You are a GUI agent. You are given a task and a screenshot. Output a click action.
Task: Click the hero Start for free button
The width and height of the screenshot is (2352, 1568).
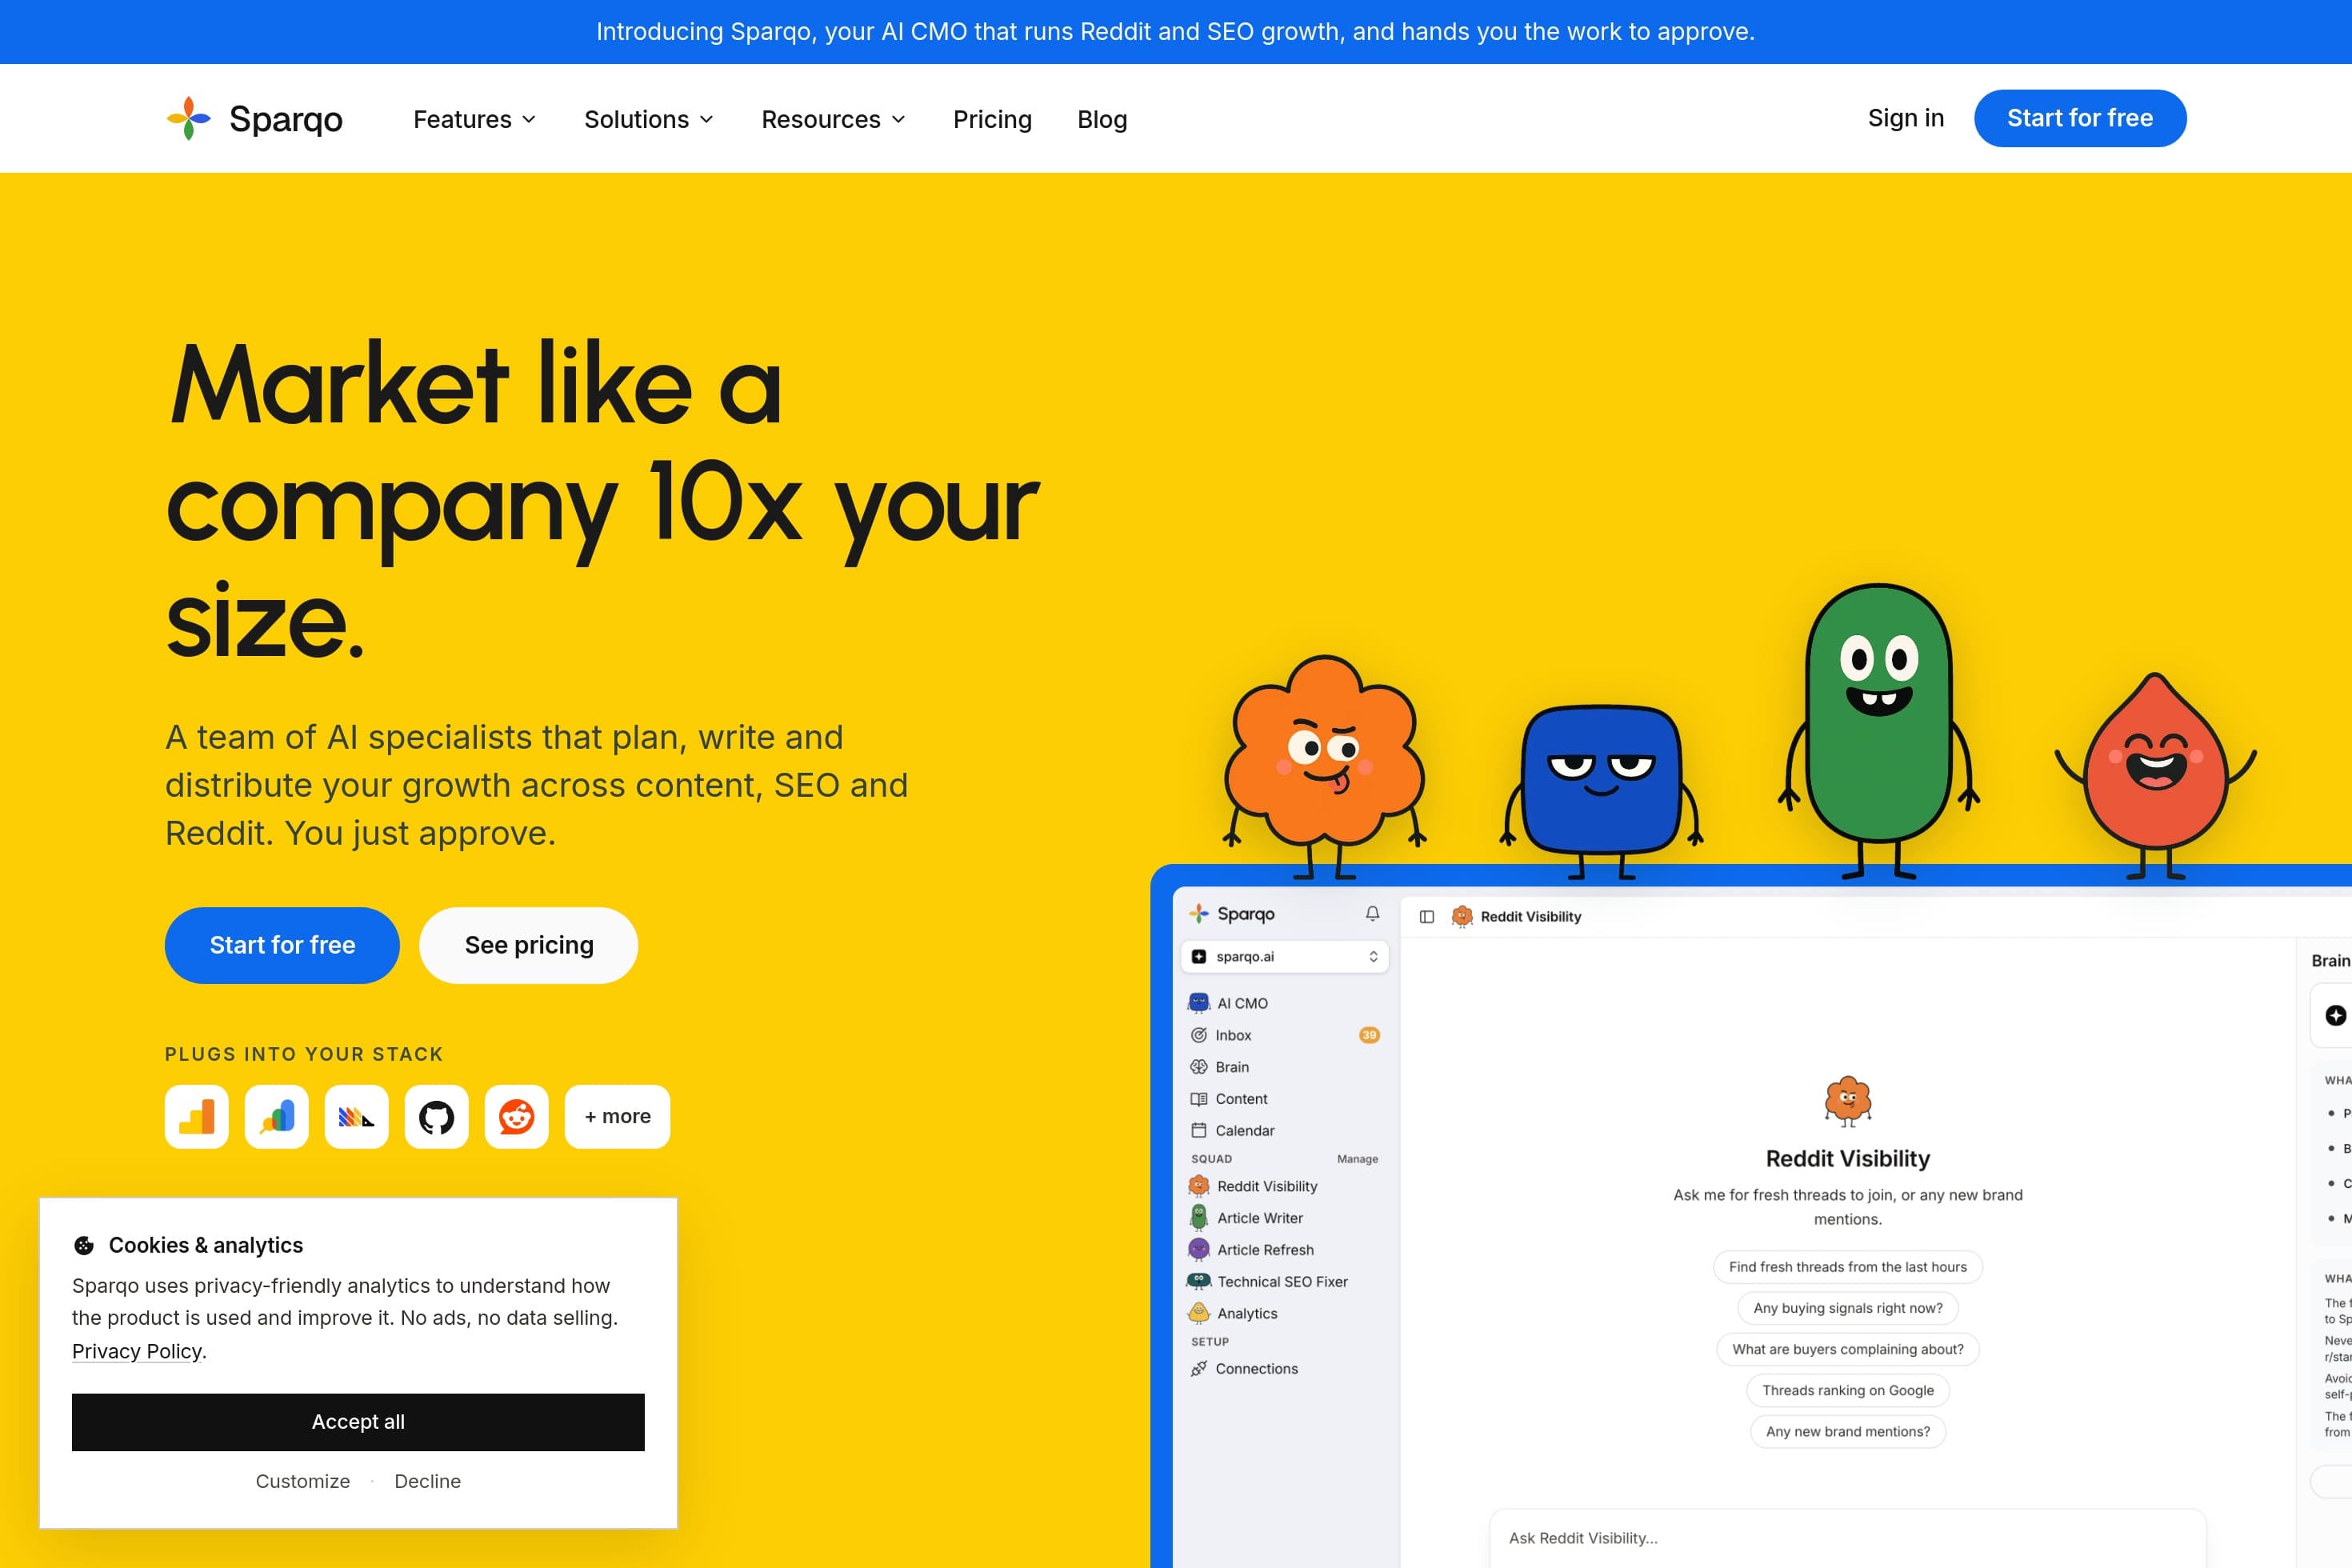pos(282,945)
